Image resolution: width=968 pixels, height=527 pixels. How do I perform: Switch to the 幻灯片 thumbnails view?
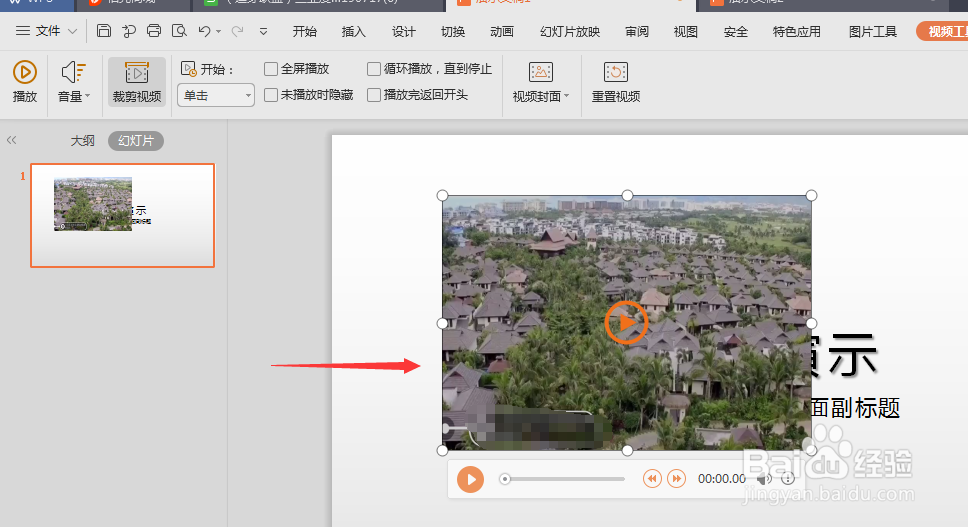click(x=136, y=141)
